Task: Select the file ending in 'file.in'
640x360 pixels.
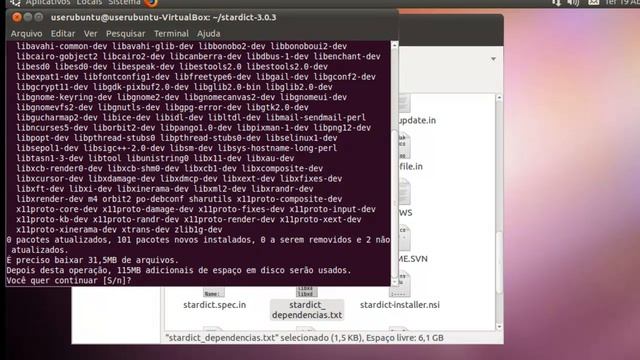Action: click(x=411, y=166)
